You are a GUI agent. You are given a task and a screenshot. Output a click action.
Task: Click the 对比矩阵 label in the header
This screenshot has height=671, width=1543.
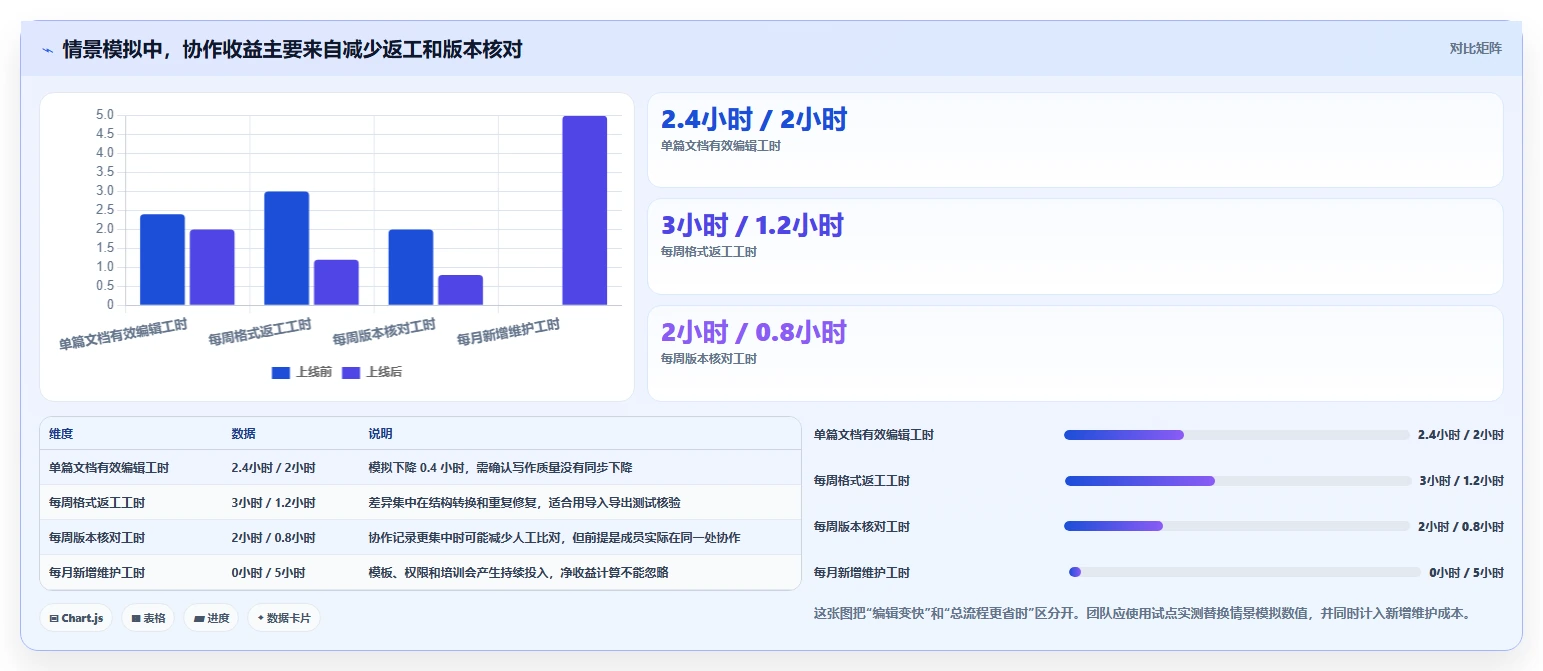coord(1475,48)
